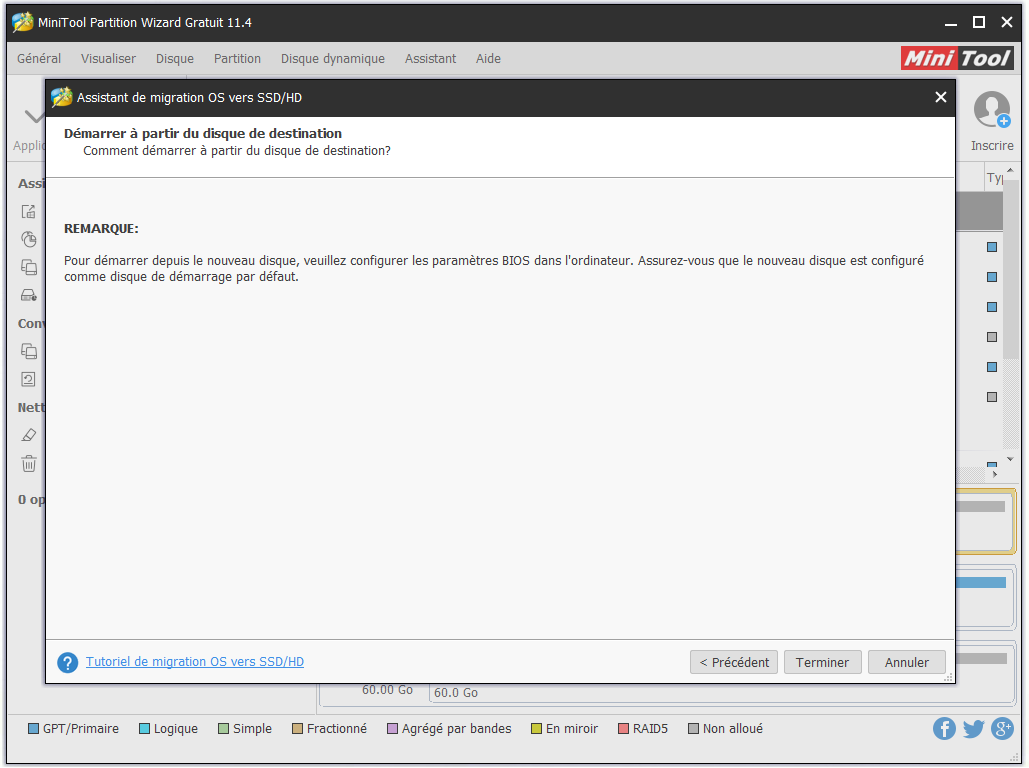Minimize the MiniTool main window
1029x768 pixels.
pos(950,24)
